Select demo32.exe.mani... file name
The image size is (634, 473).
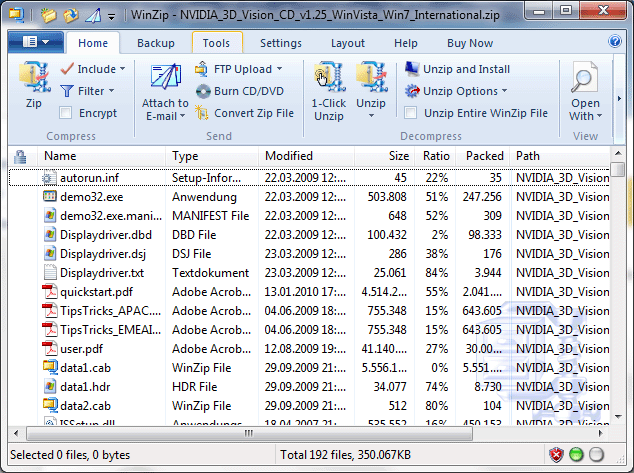[x=111, y=215]
